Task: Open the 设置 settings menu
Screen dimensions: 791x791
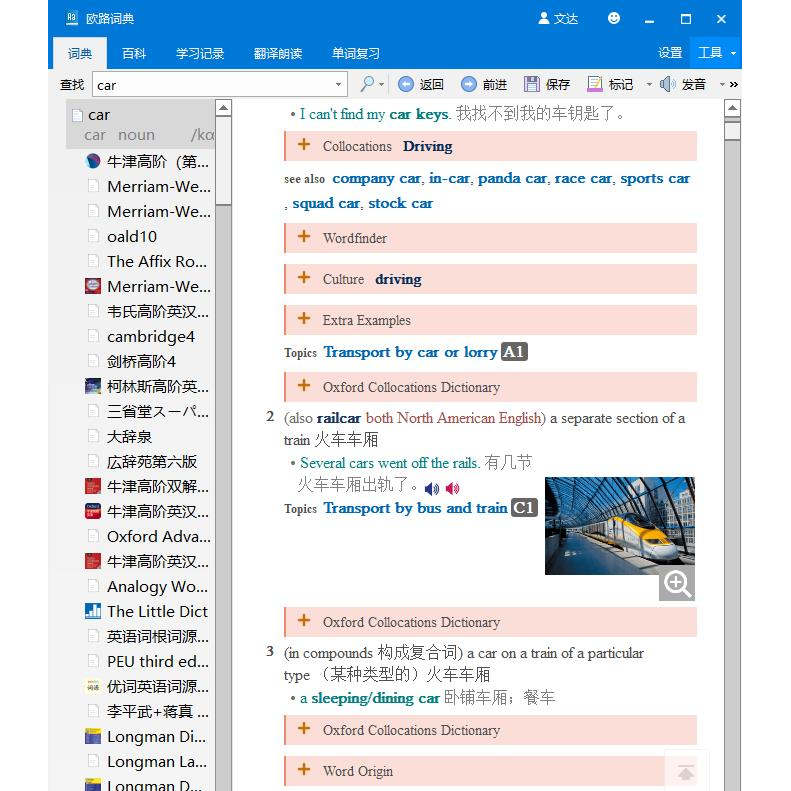Action: coord(670,52)
